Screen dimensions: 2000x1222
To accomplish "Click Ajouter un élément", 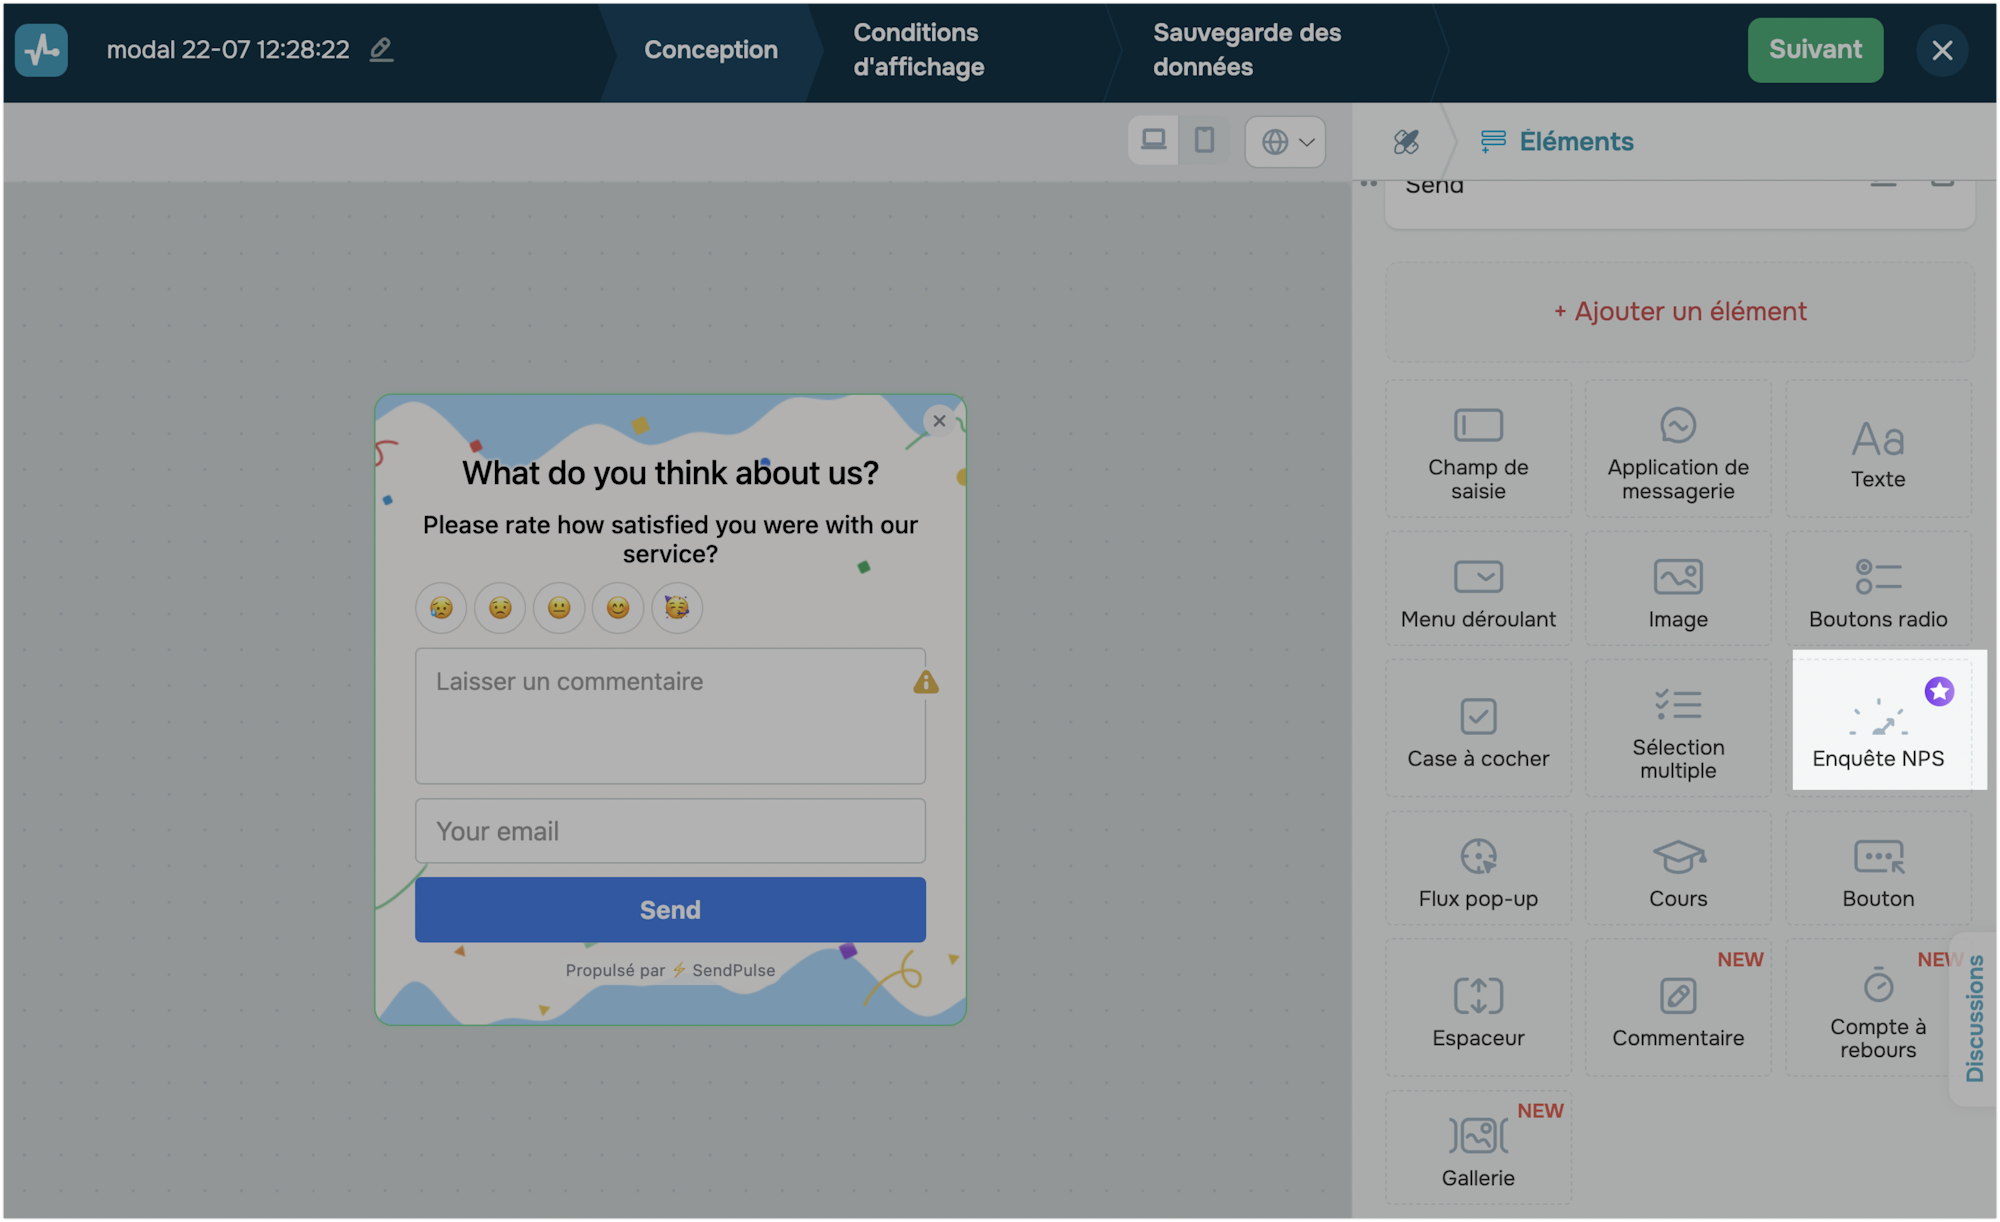I will point(1680,311).
